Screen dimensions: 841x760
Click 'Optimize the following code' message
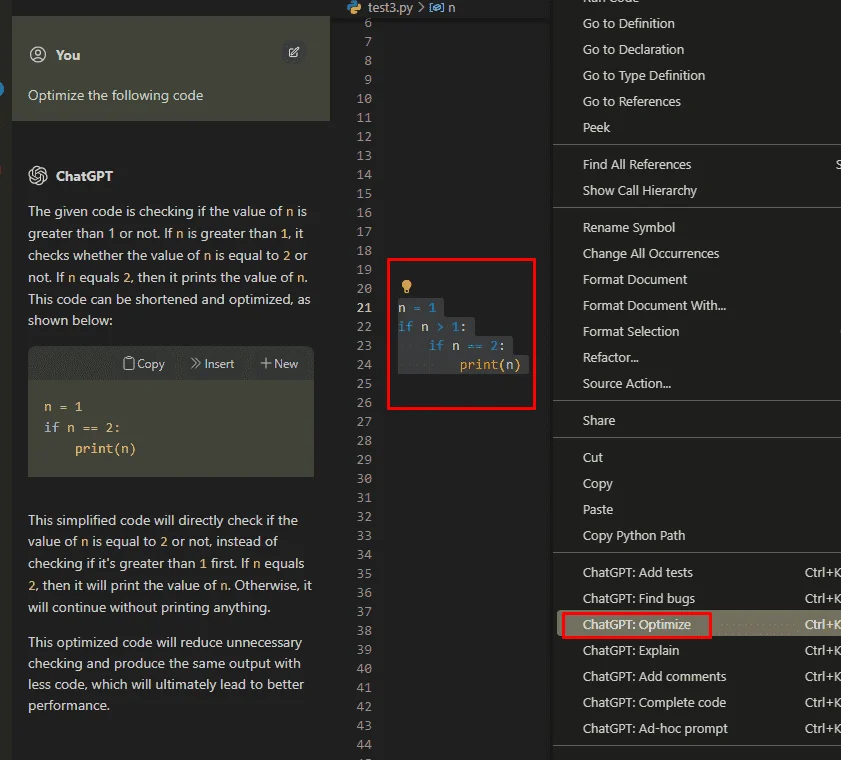[x=115, y=95]
